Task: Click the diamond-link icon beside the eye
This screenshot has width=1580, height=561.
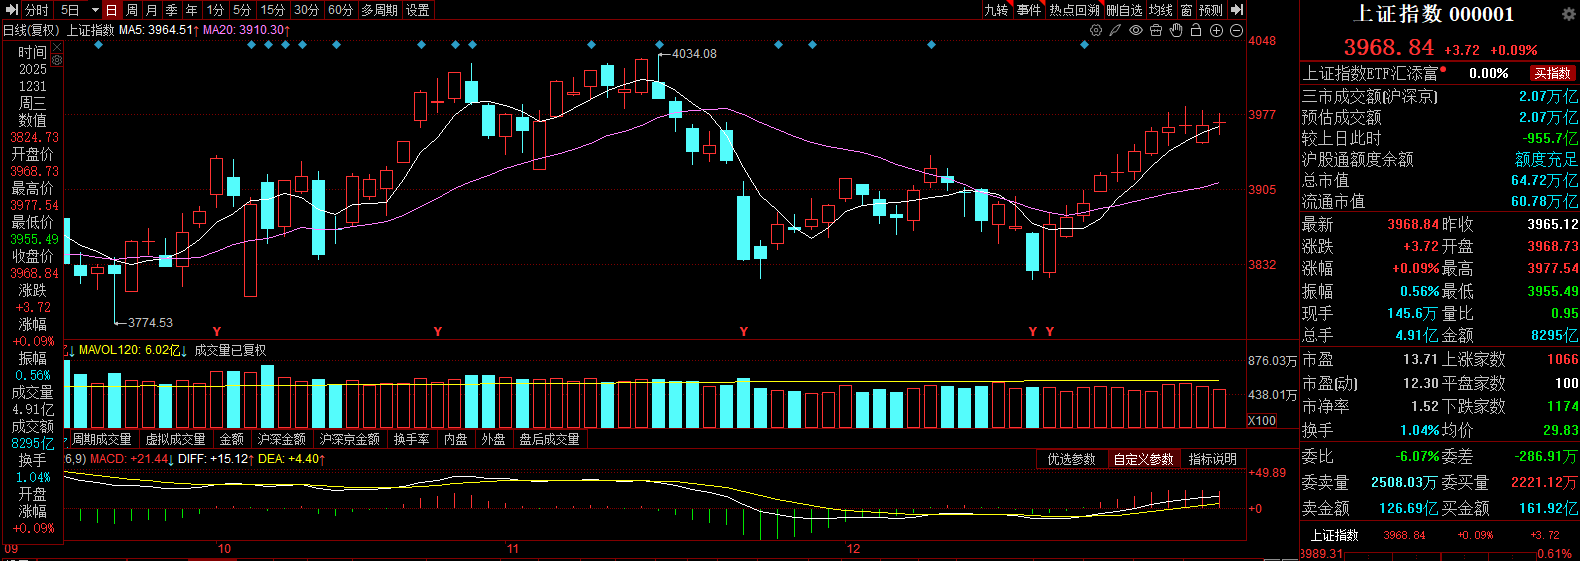Action: (x=1116, y=31)
